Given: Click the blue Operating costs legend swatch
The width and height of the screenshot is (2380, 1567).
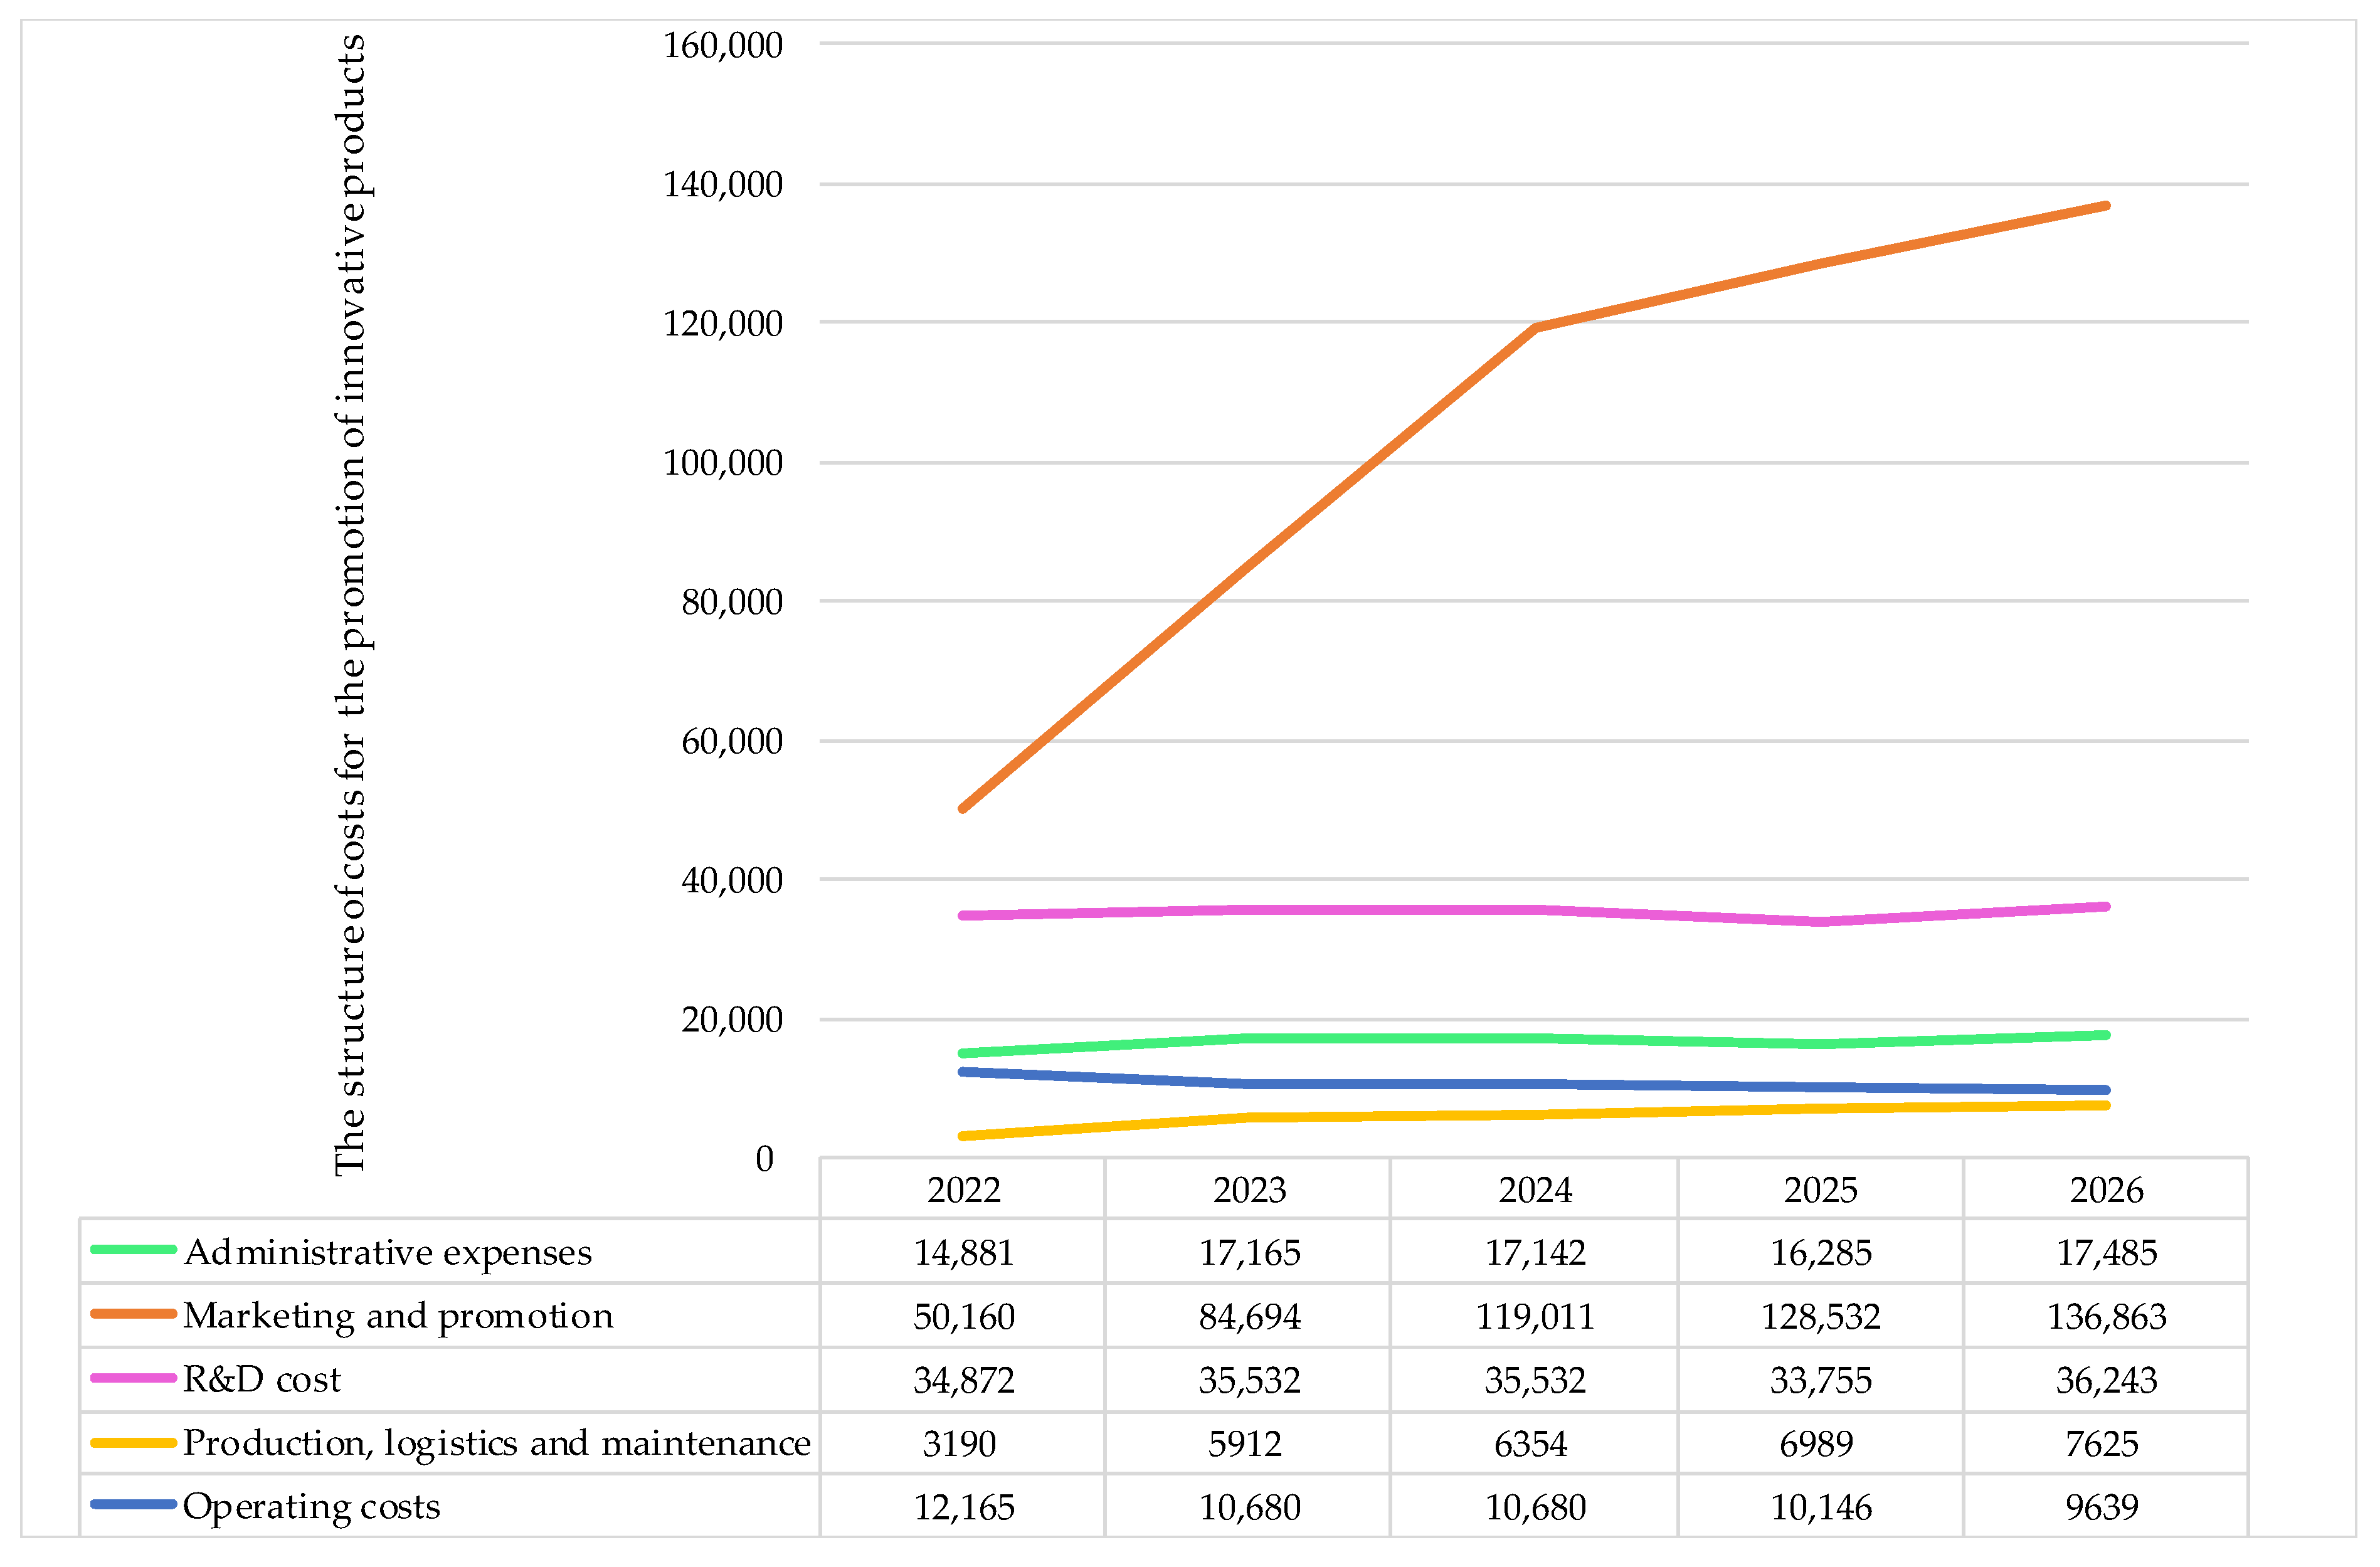Looking at the screenshot, I should (x=133, y=1505).
